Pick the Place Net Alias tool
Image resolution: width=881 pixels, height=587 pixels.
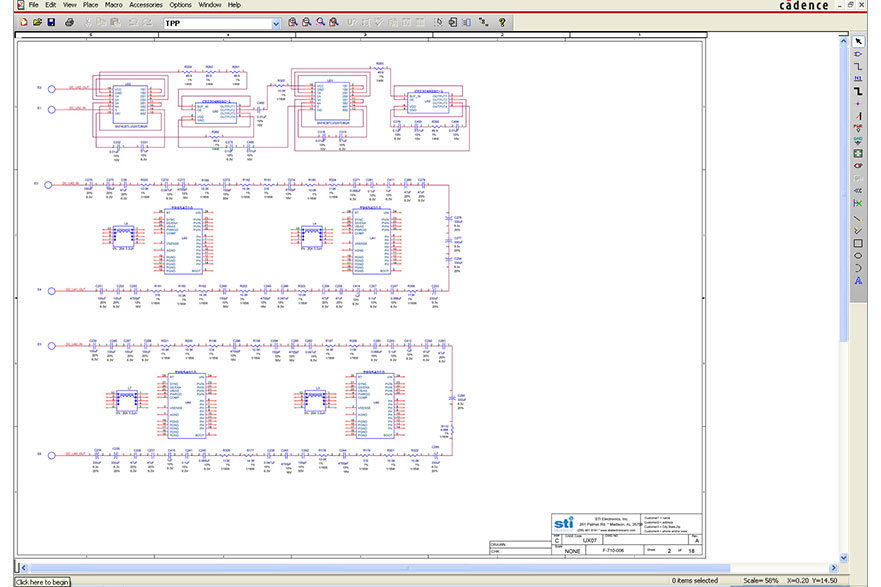[x=858, y=78]
